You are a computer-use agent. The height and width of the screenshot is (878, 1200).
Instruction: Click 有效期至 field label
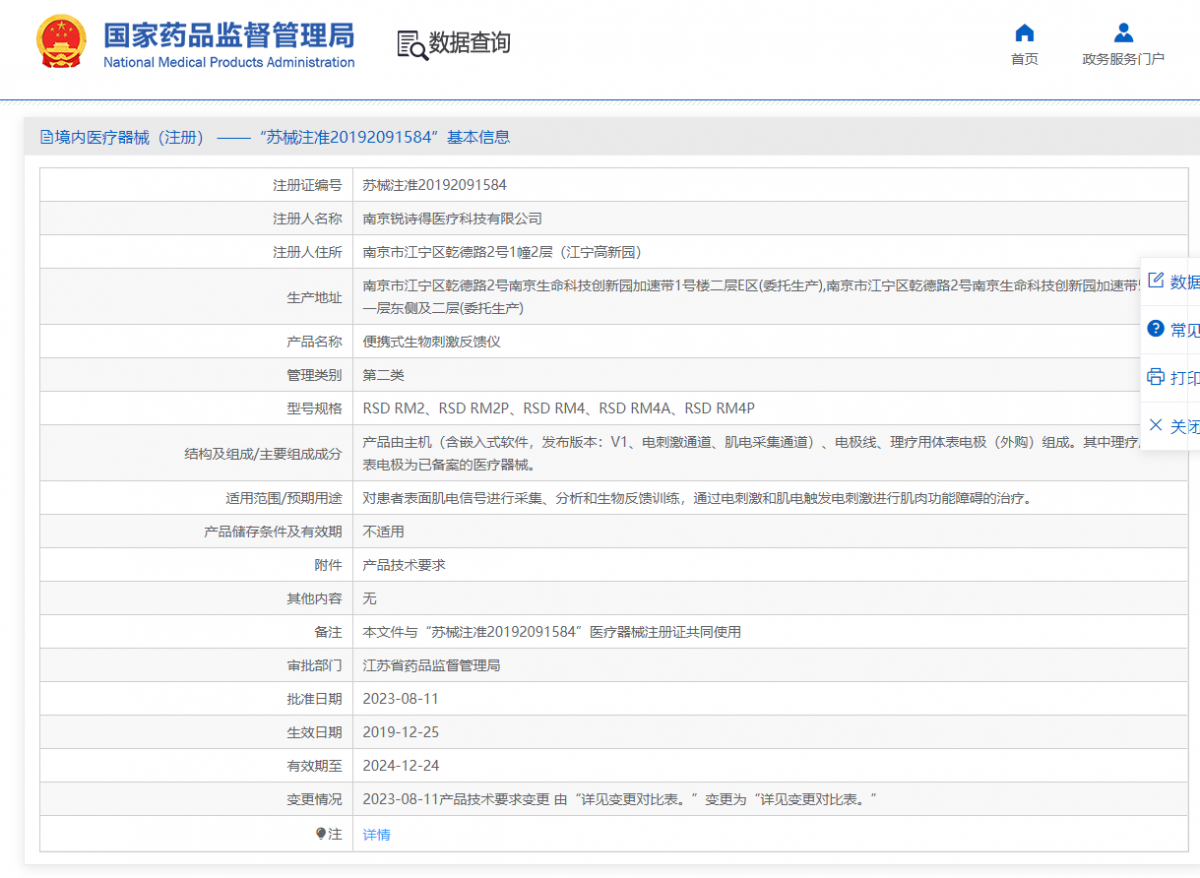point(314,766)
